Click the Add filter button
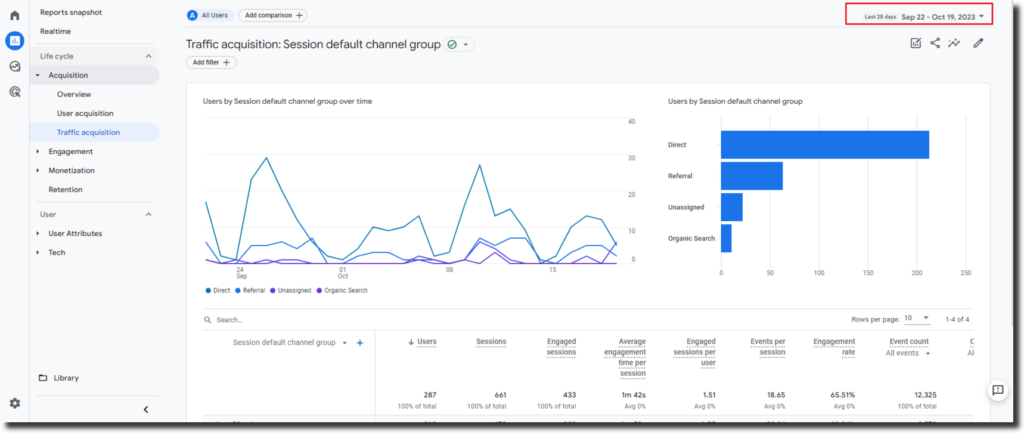 [x=211, y=62]
